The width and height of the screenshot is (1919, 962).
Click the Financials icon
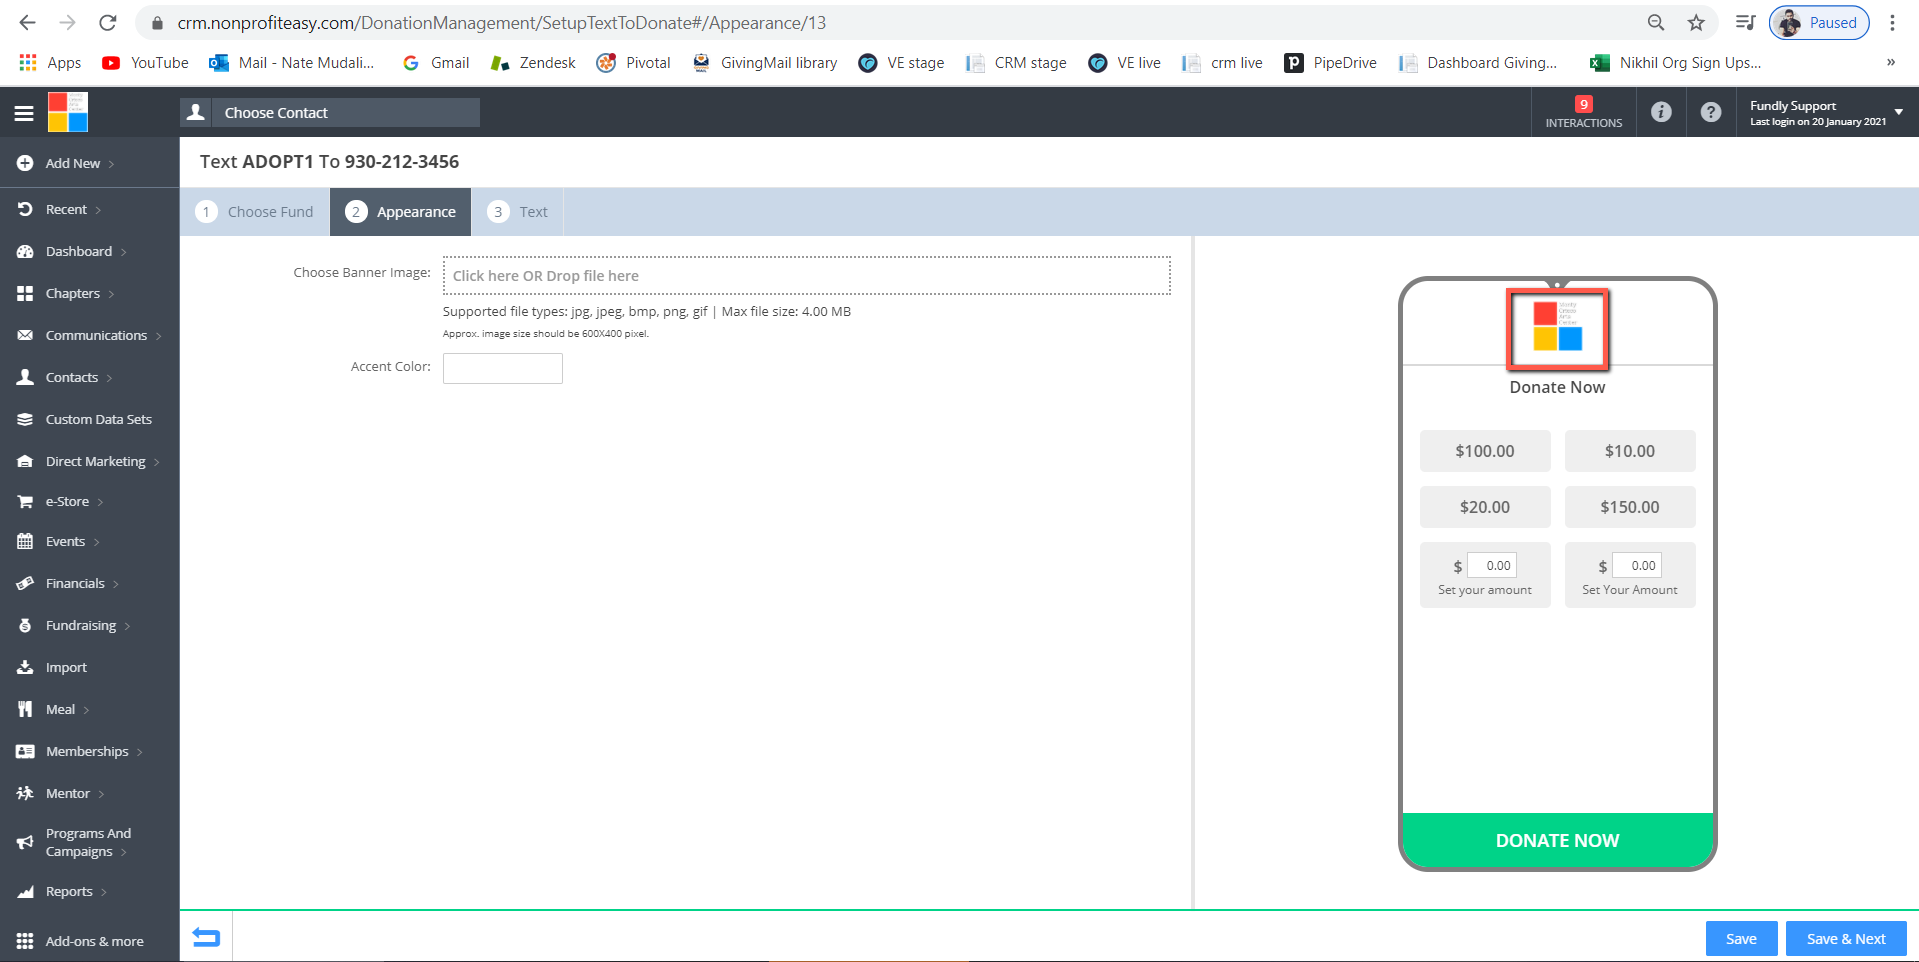(x=25, y=583)
